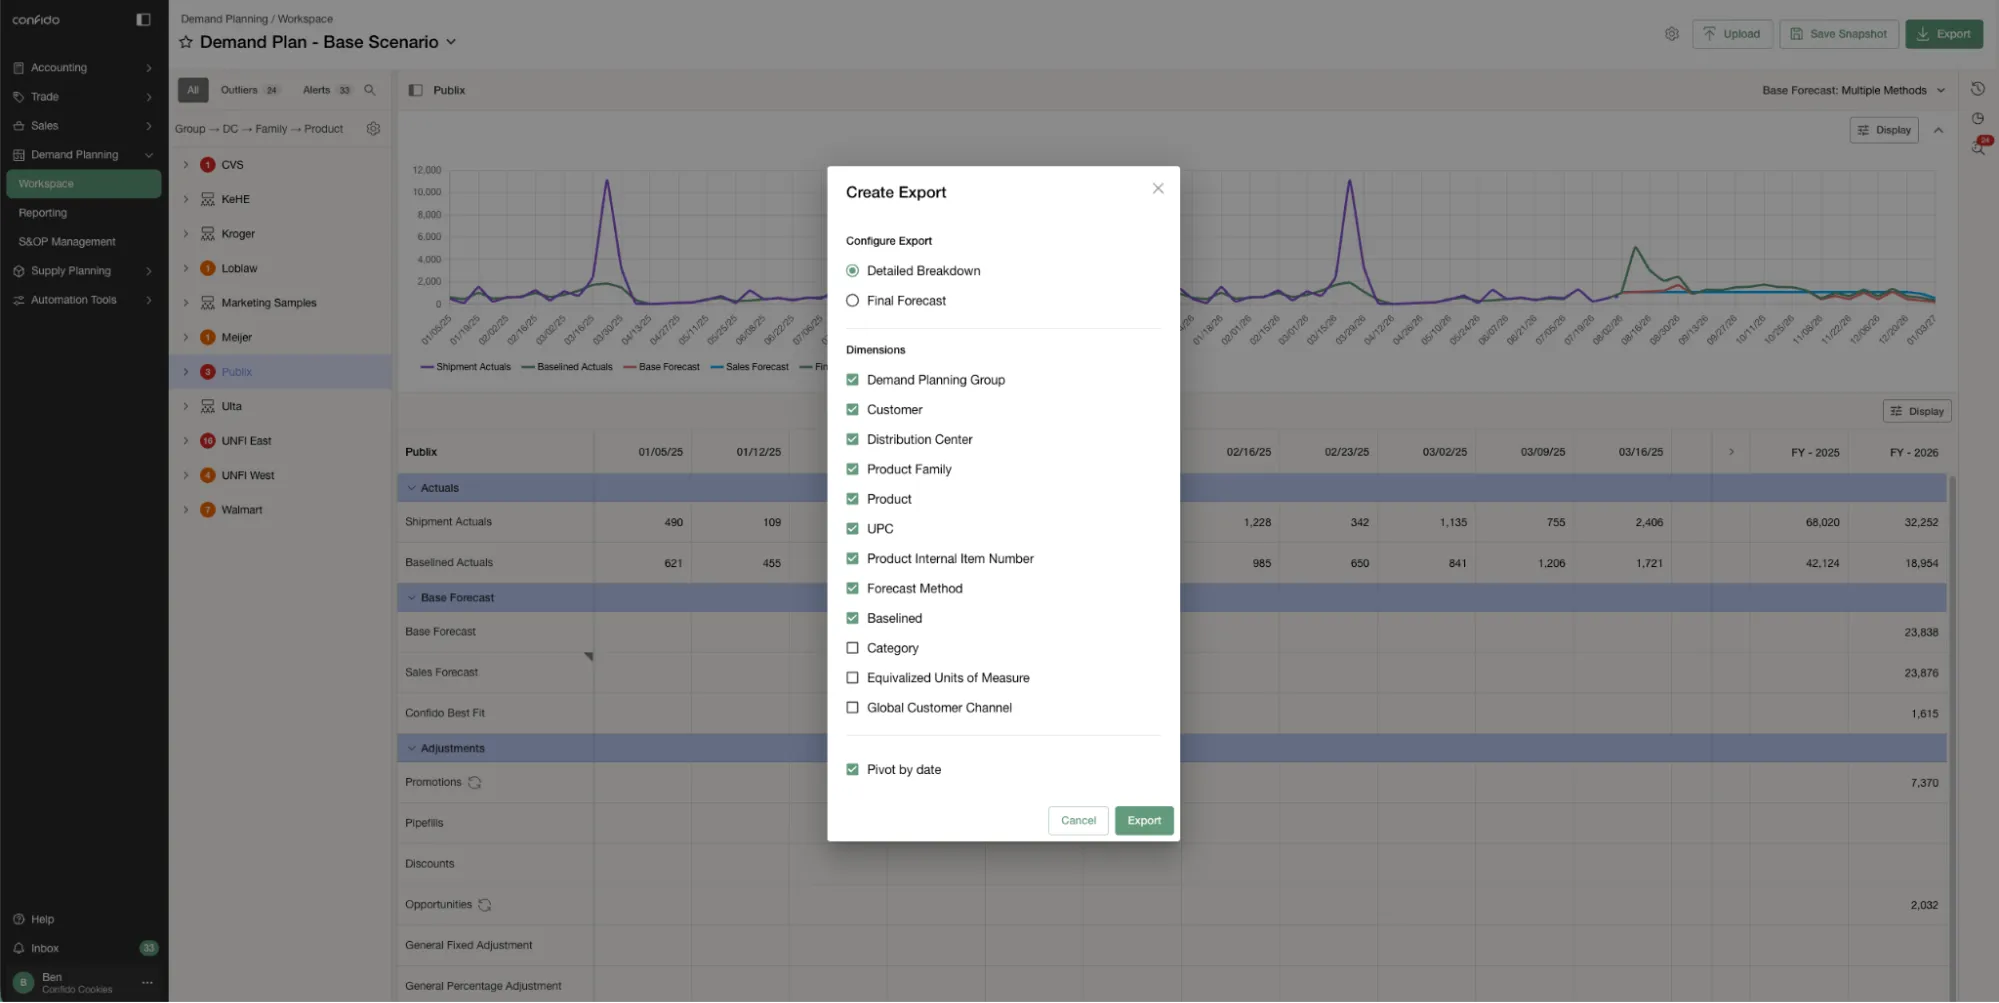Collapse the Actuals table section
This screenshot has height=1003, width=1999.
pos(412,488)
